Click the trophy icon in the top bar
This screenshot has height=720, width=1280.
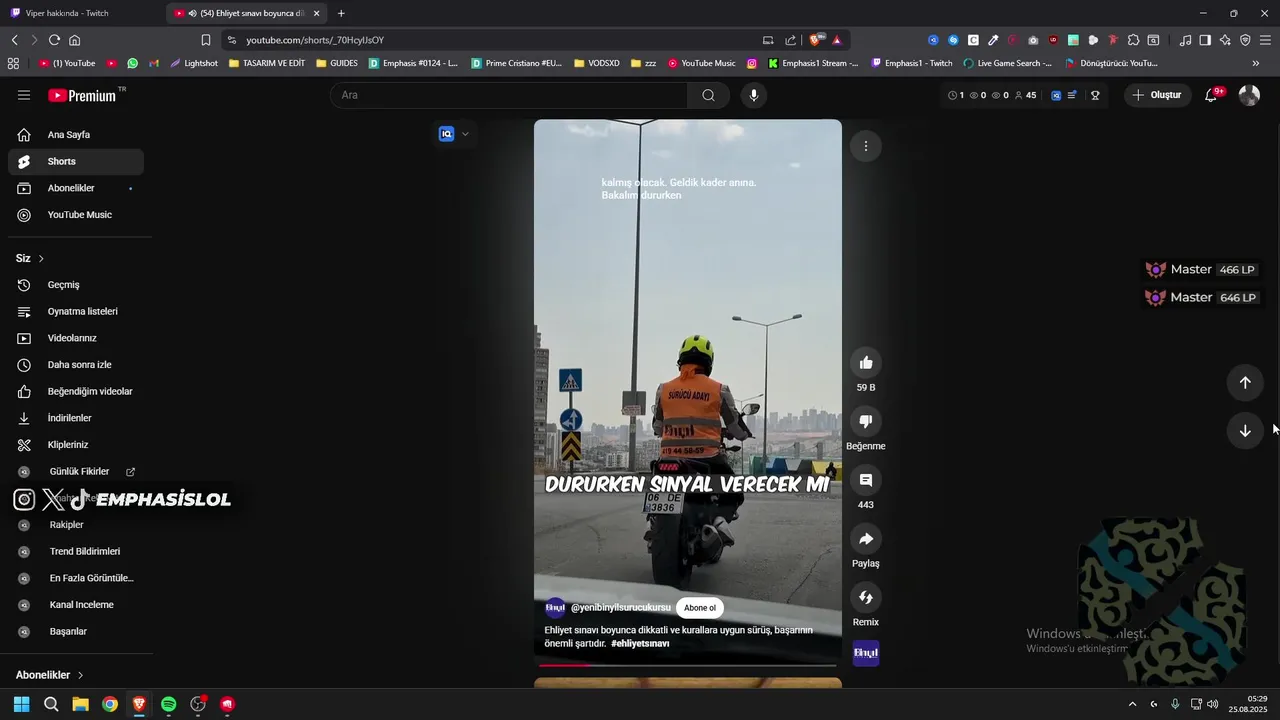(x=1095, y=95)
